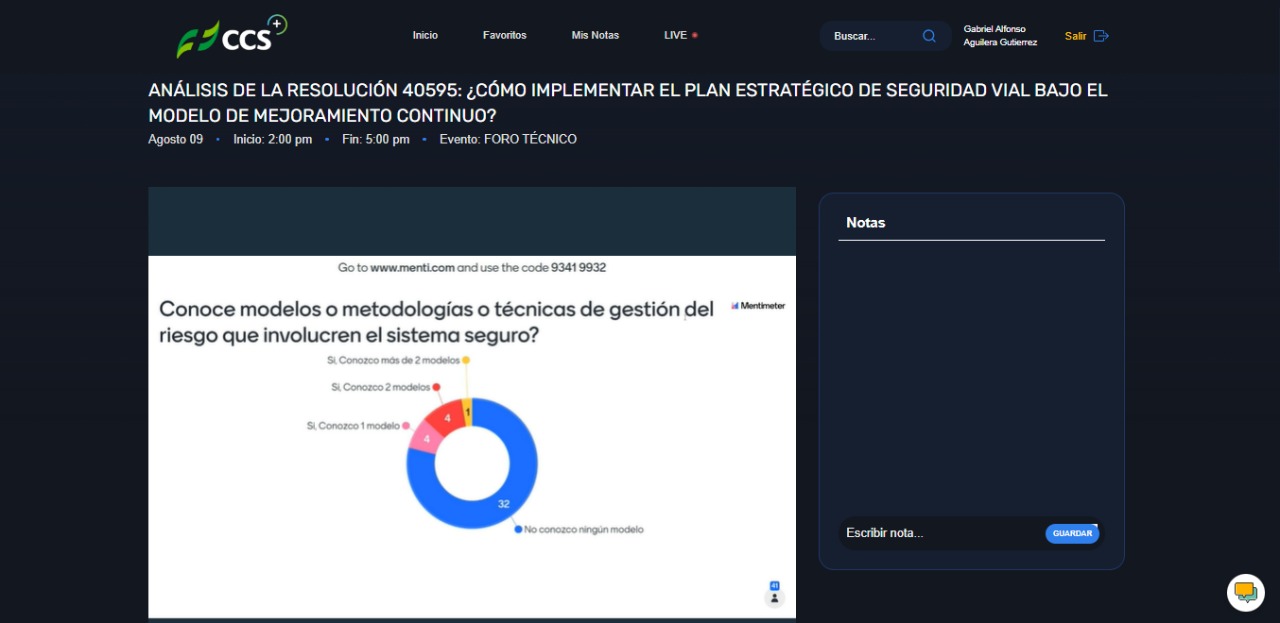Open the chat bubble widget

[x=1245, y=592]
